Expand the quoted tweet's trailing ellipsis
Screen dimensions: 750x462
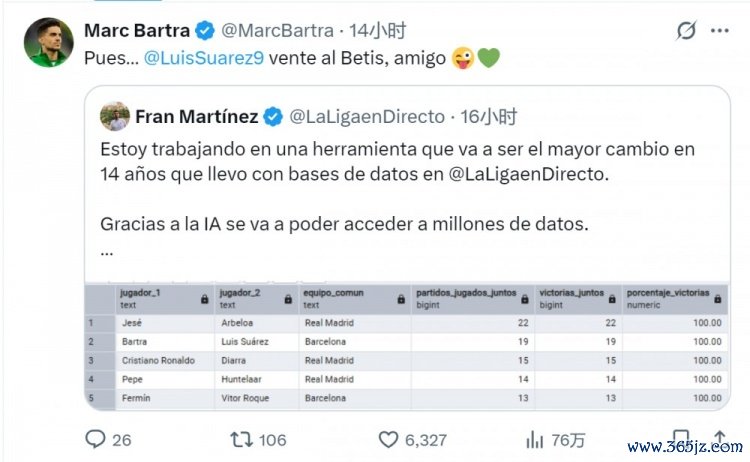tap(107, 251)
